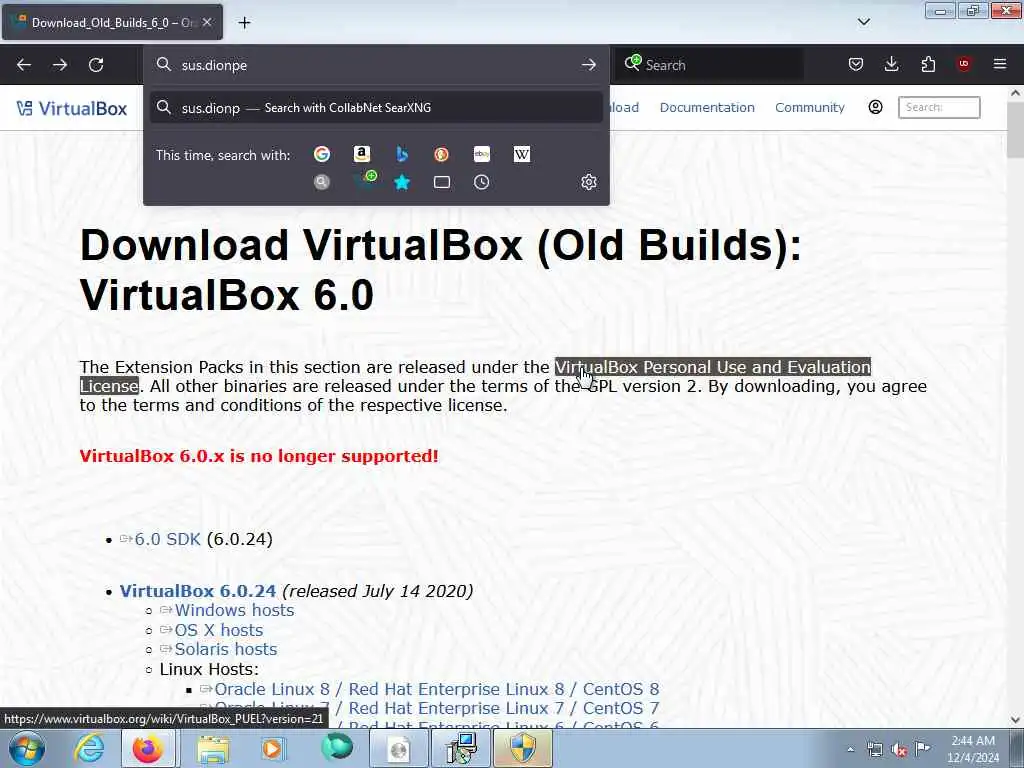Viewport: 1024px width, 768px height.
Task: Select the Download_Old_Builds_6_0 tab
Action: click(112, 22)
